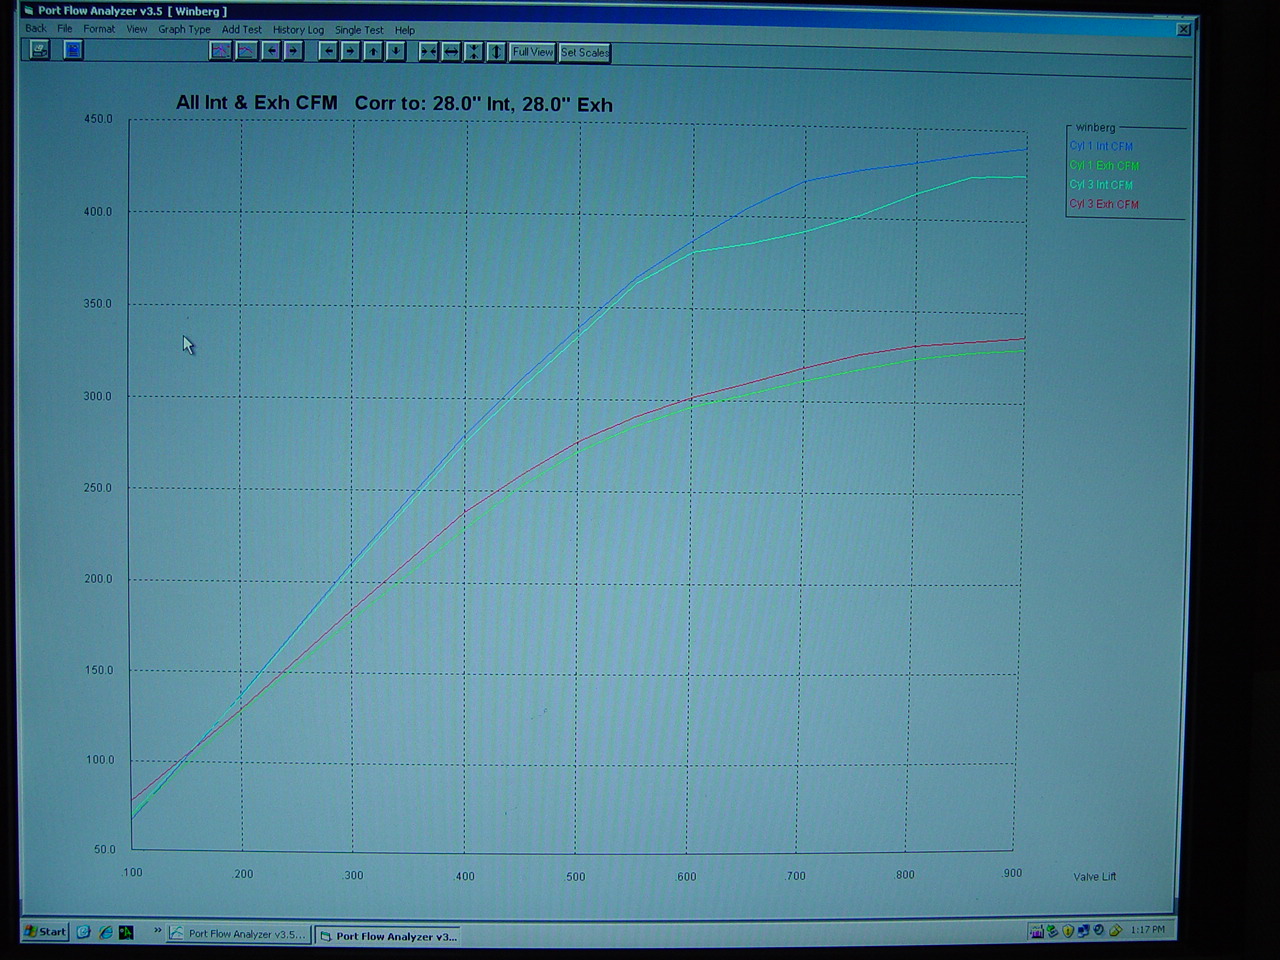Click the printer icon in the toolbar
1280x960 pixels.
point(39,49)
